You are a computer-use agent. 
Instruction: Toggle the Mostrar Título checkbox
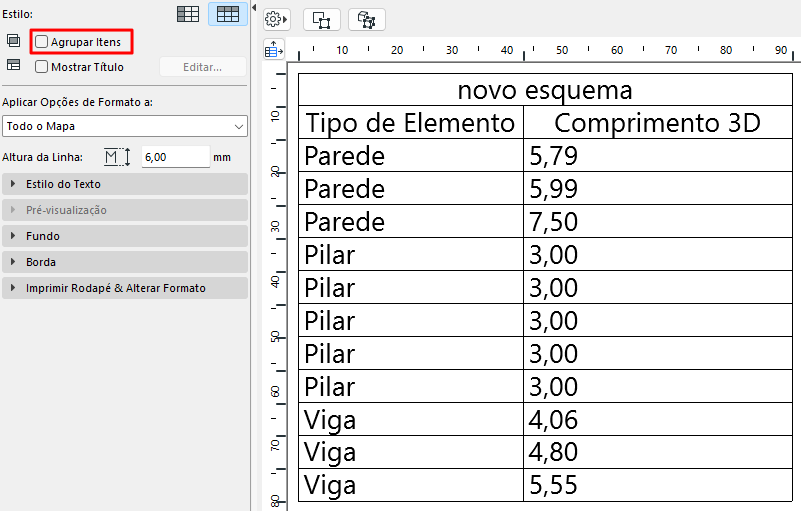[41, 67]
